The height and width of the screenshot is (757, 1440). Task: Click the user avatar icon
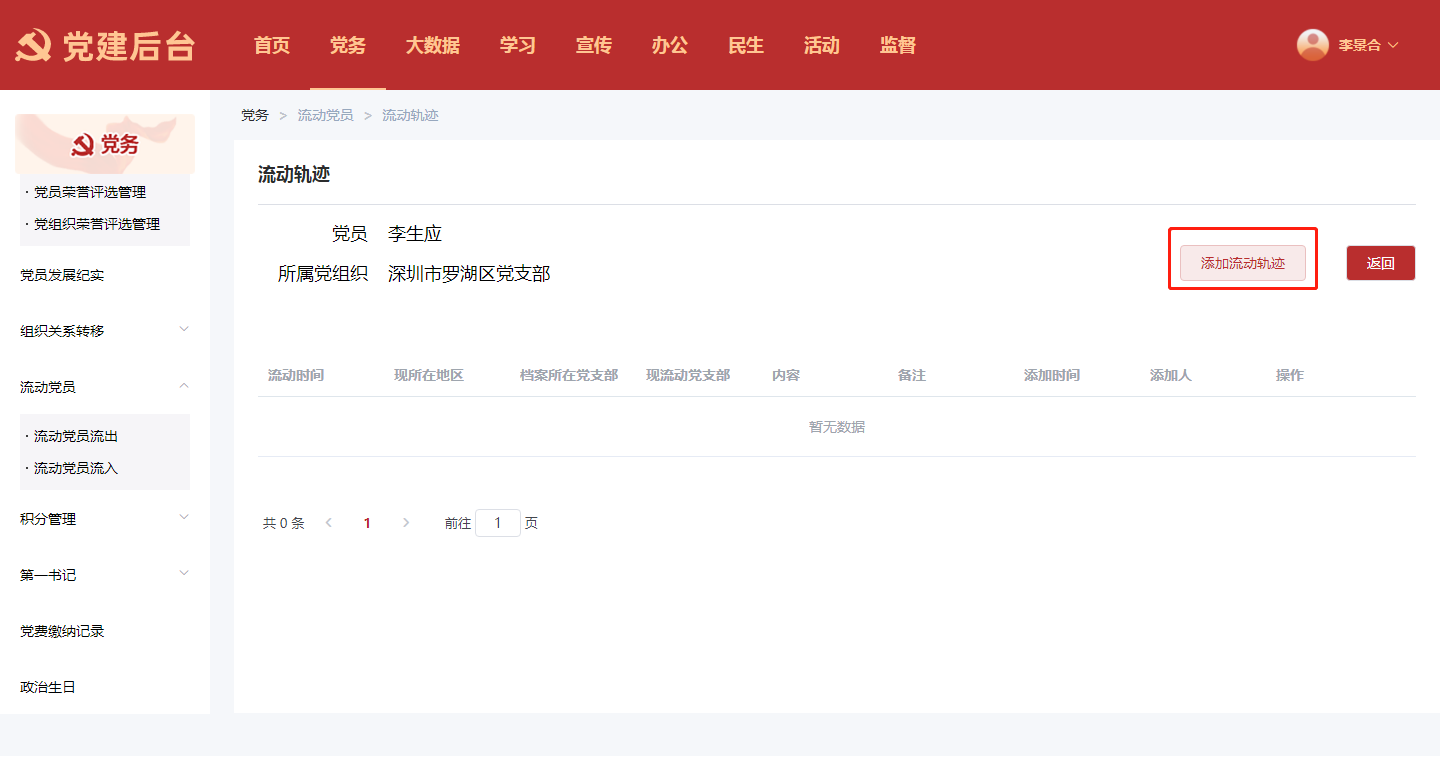[x=1312, y=45]
